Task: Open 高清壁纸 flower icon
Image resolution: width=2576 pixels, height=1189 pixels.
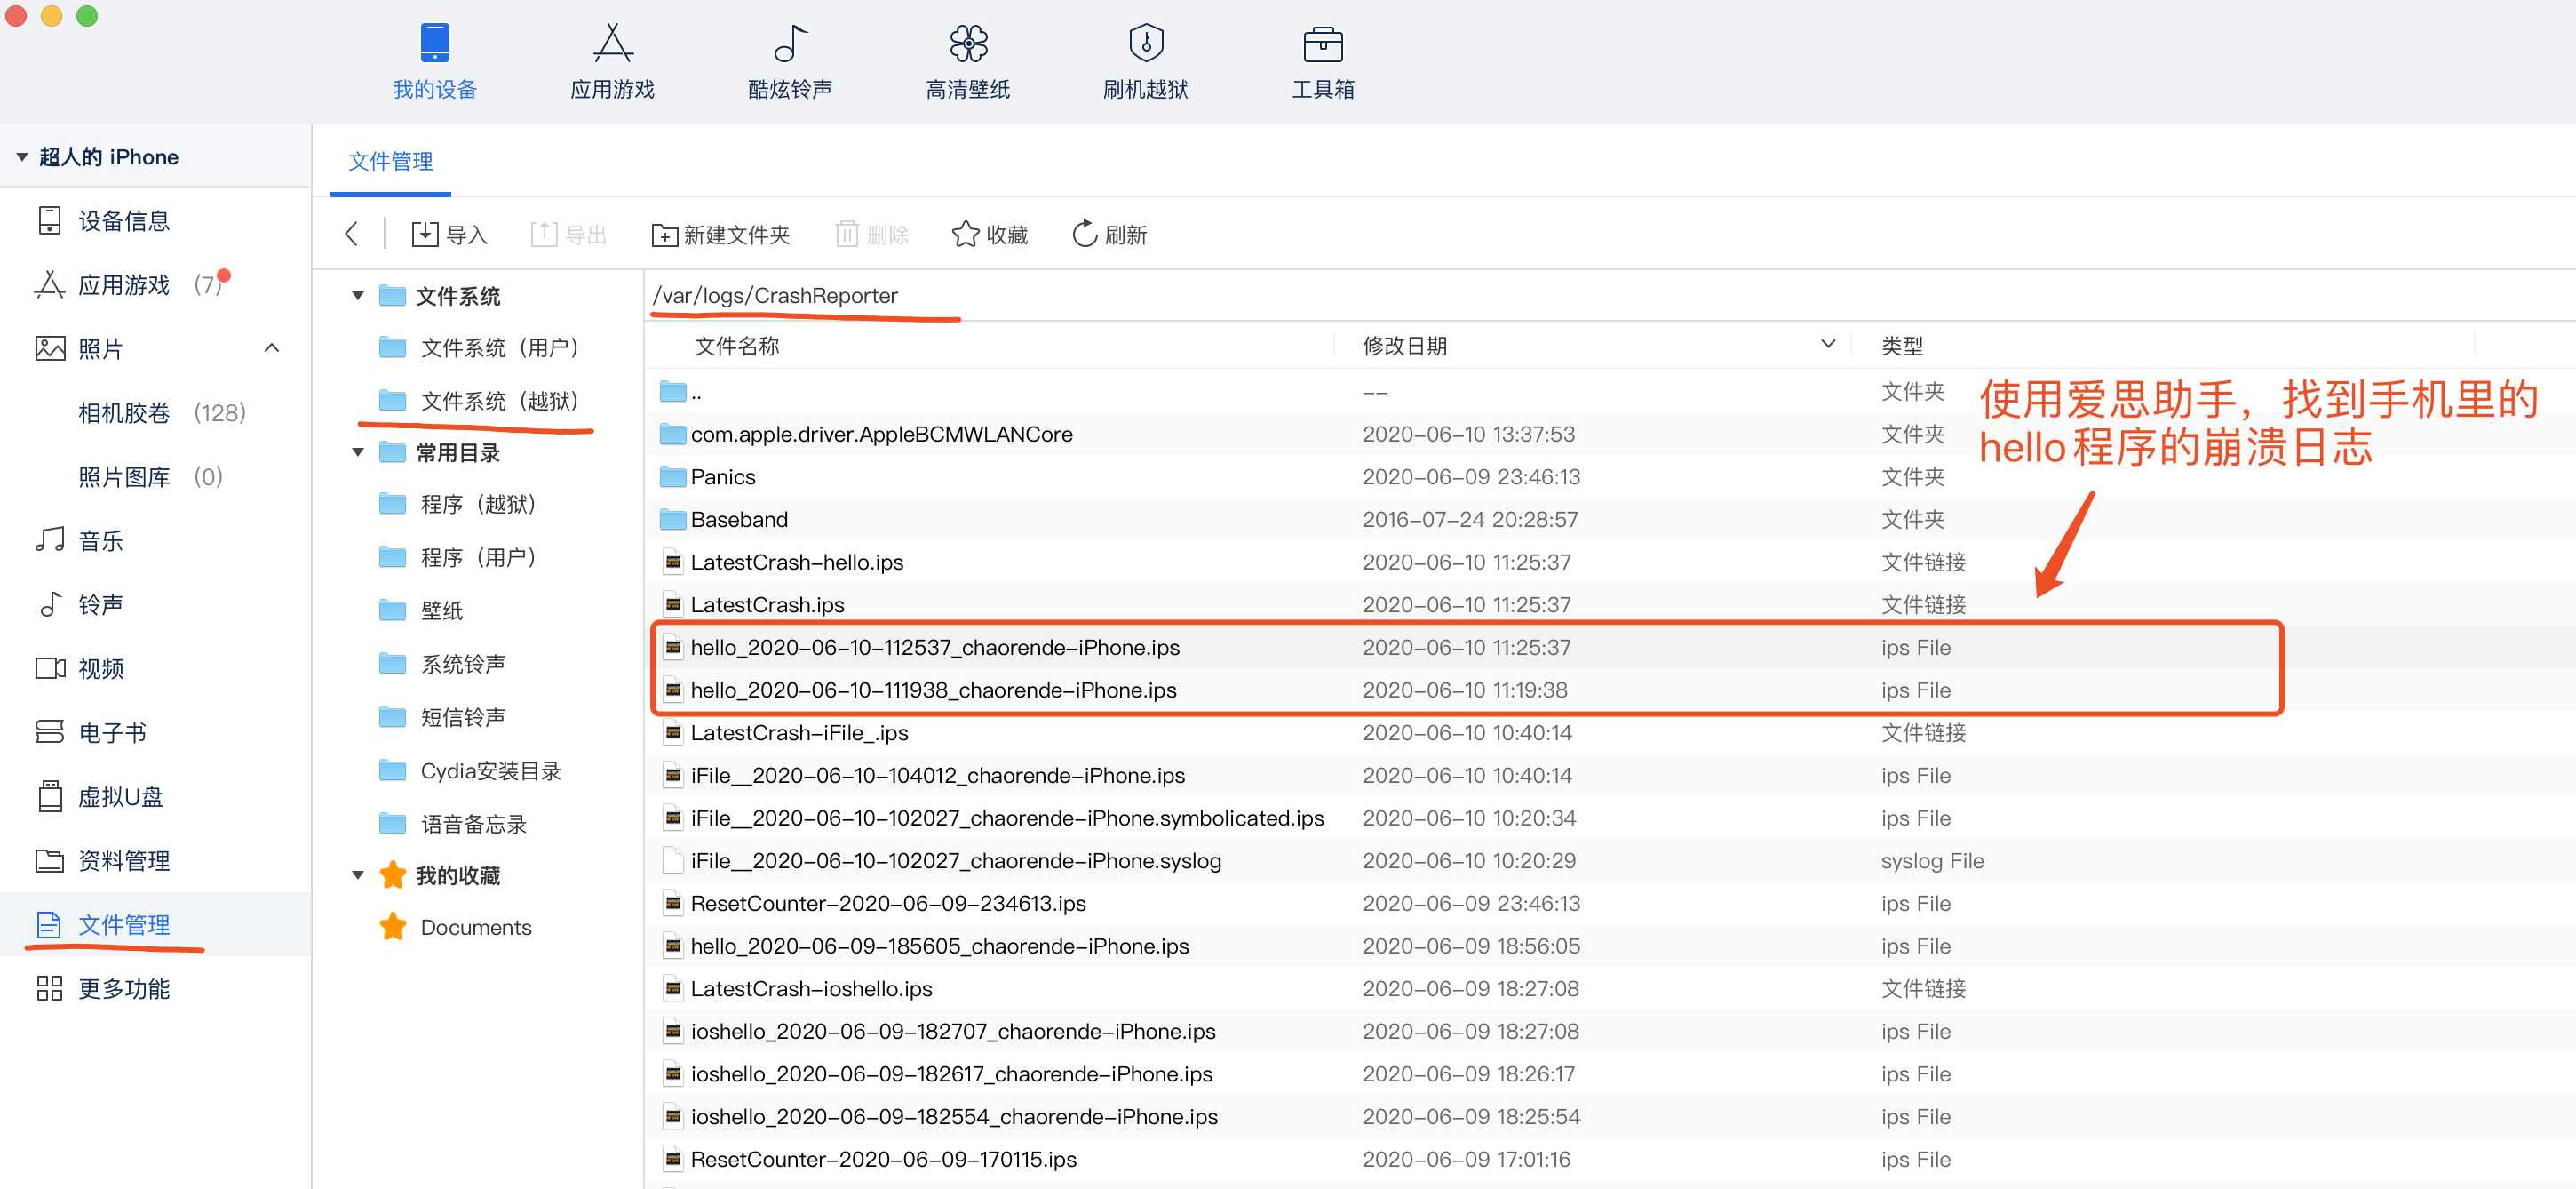Action: click(968, 43)
